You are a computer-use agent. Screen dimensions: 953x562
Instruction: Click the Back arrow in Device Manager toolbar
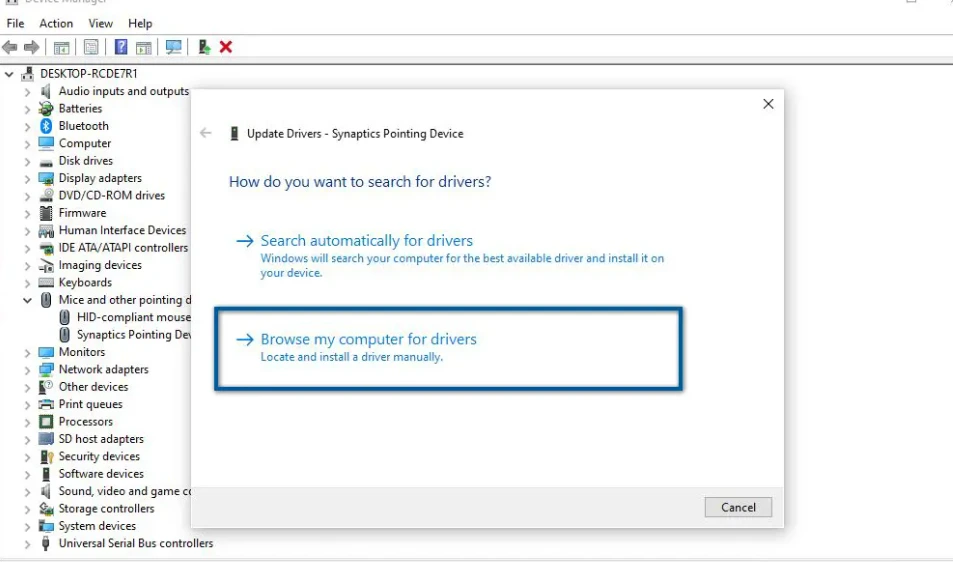coord(10,47)
